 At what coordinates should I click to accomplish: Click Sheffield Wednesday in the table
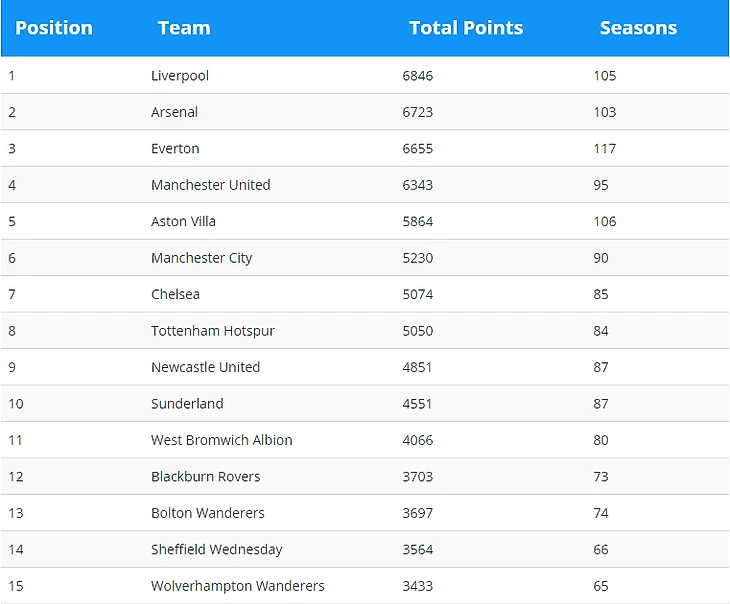coord(217,549)
